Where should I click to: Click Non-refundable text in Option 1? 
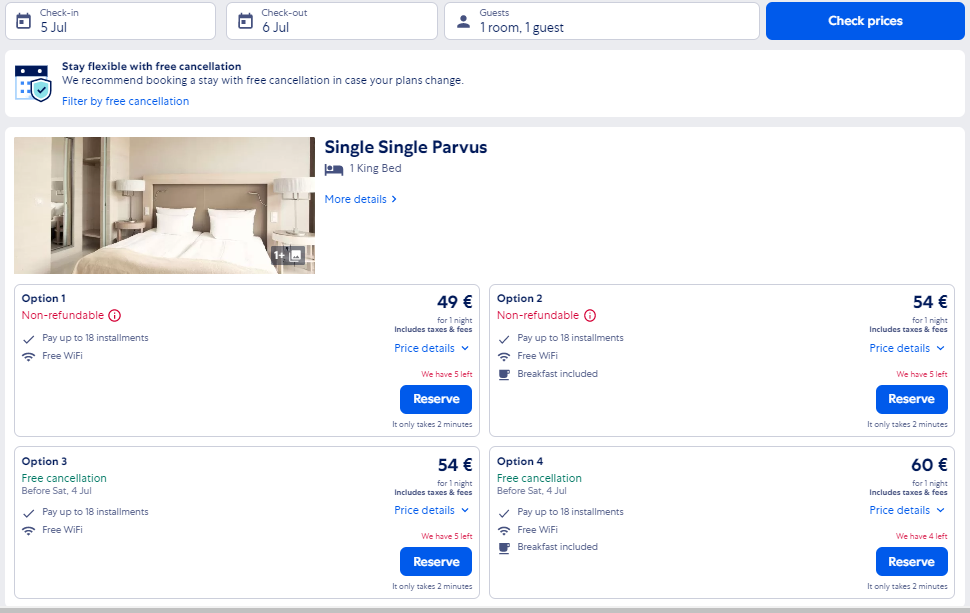coord(62,315)
